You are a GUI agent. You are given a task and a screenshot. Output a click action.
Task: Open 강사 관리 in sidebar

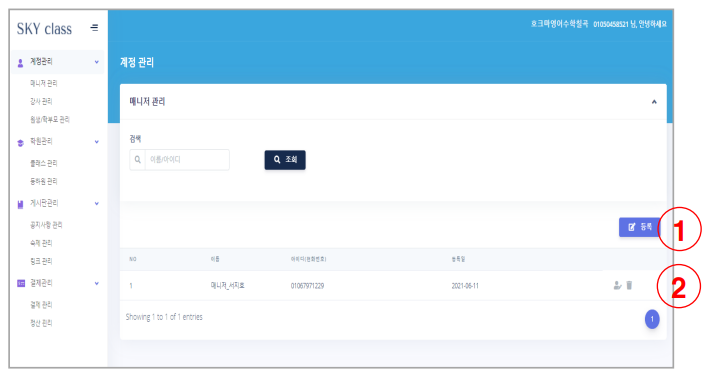tap(41, 101)
